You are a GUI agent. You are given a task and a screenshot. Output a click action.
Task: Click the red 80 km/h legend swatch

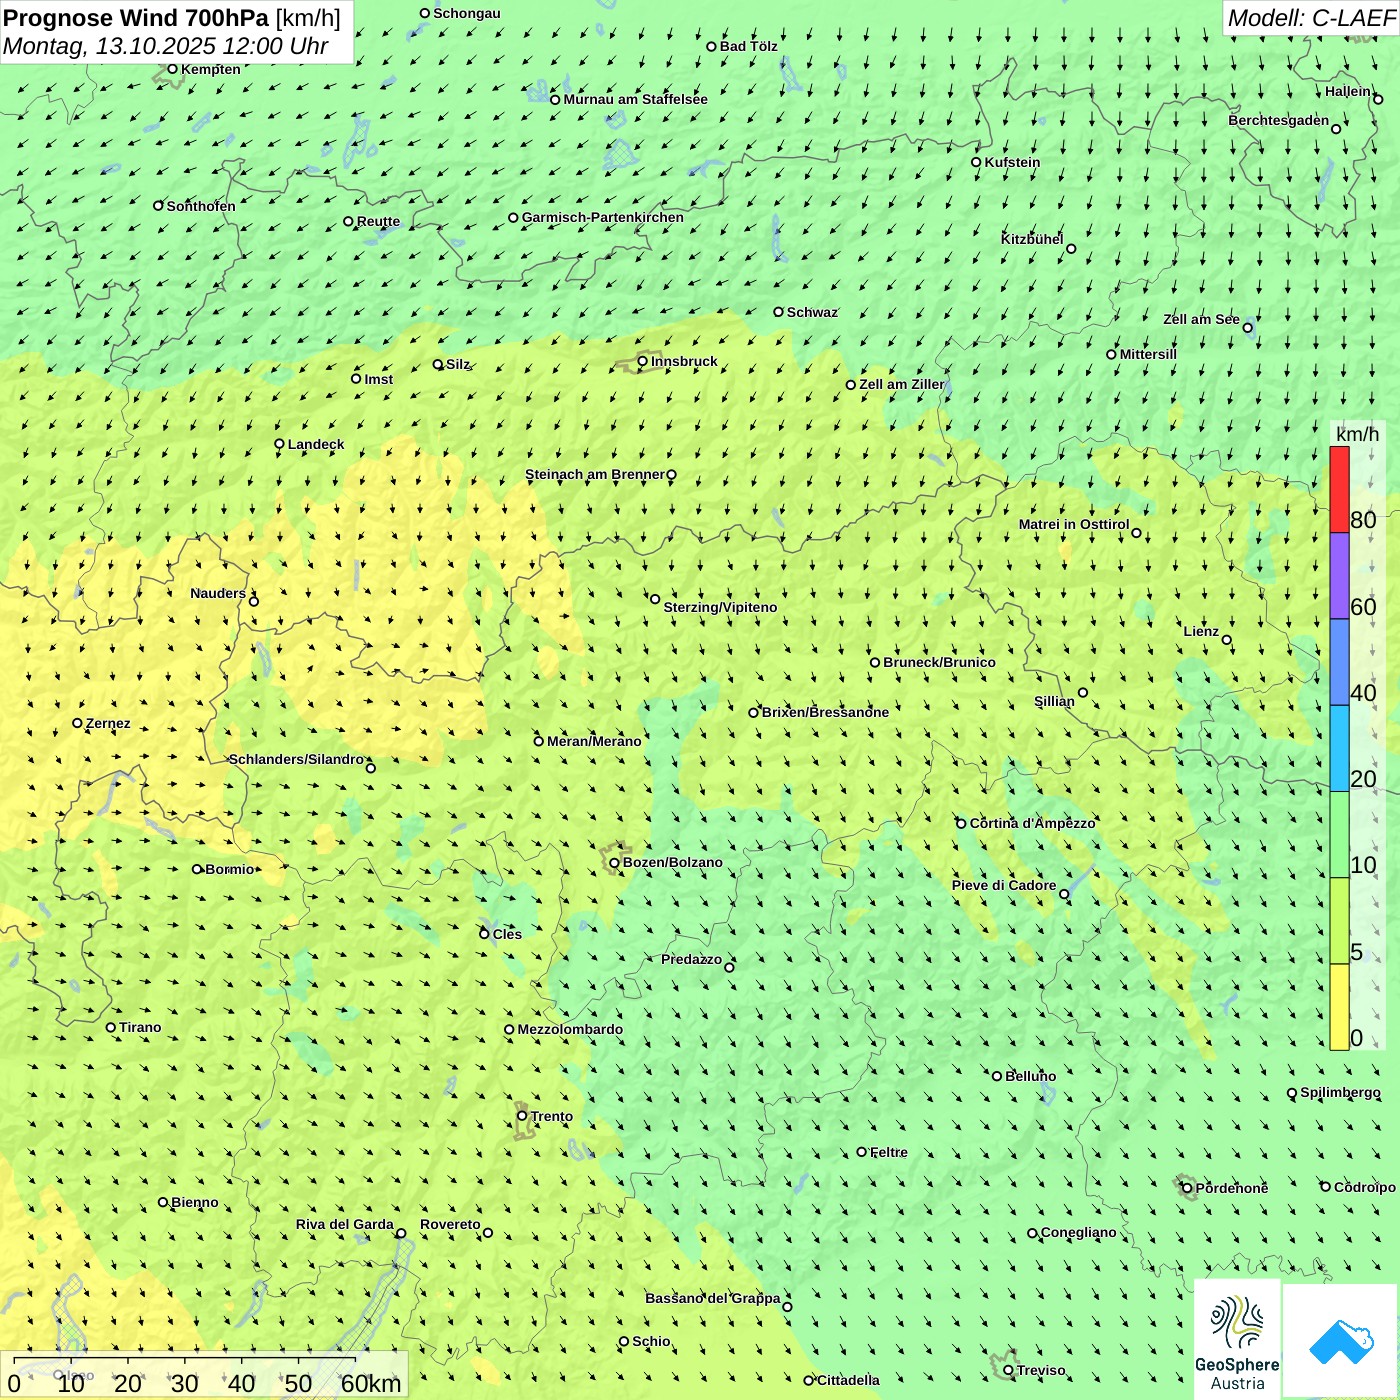1339,489
